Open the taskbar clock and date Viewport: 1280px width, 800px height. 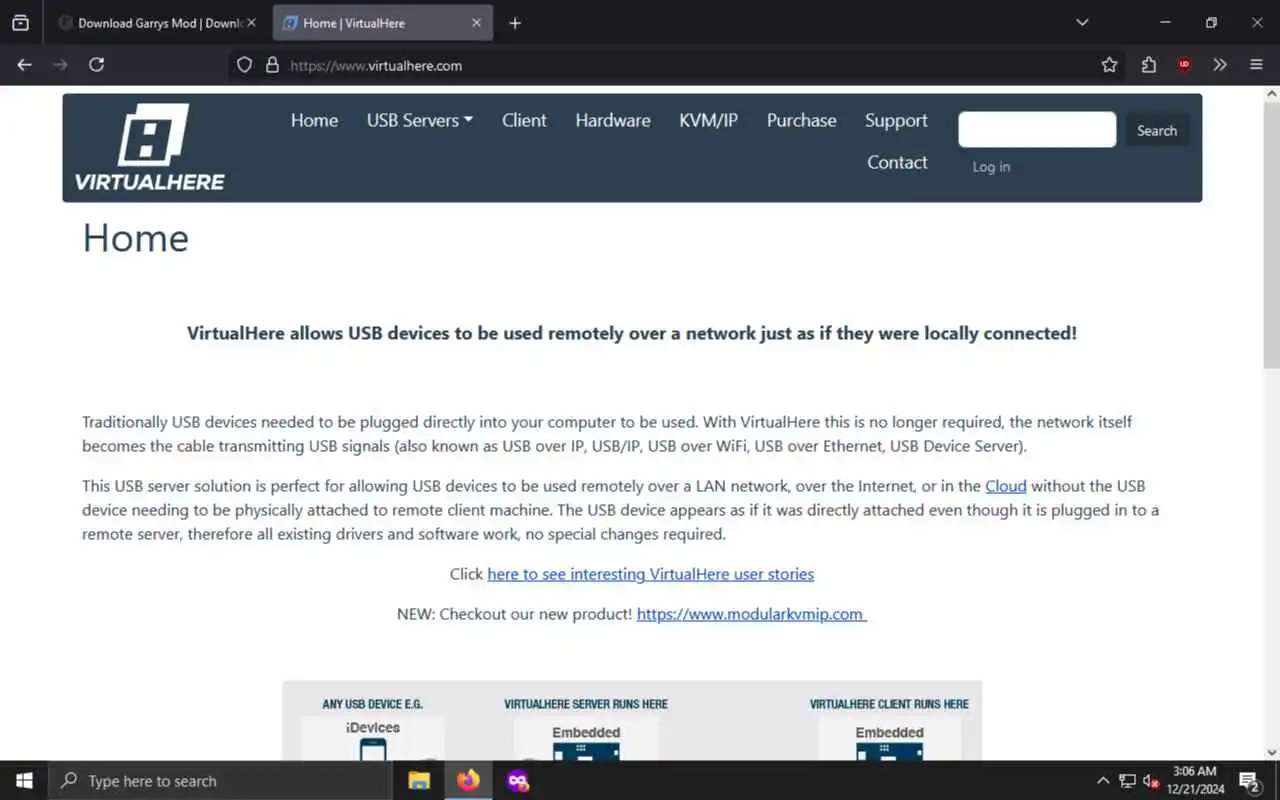tap(1195, 781)
